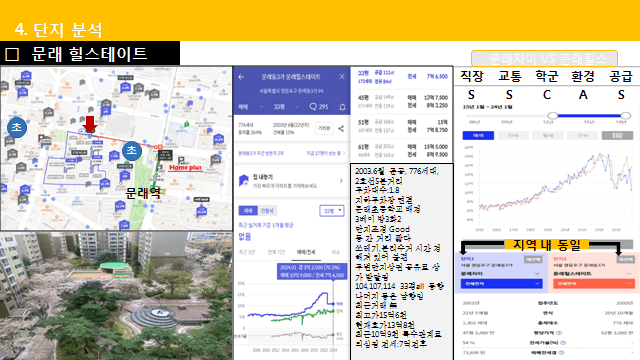Image resolution: width=640 pixels, height=360 pixels.
Task: Open the 지금 27명이 보는 중 link
Action: (x=326, y=153)
